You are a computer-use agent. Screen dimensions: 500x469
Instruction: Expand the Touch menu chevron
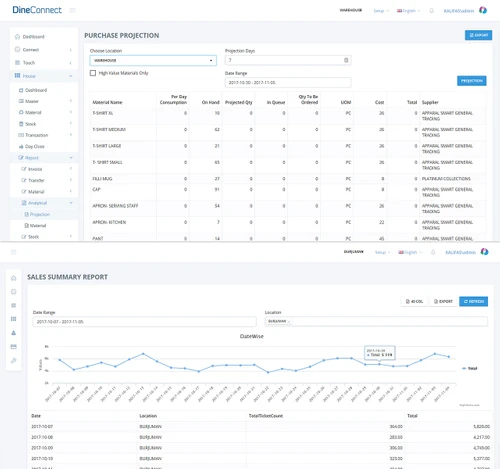click(71, 63)
